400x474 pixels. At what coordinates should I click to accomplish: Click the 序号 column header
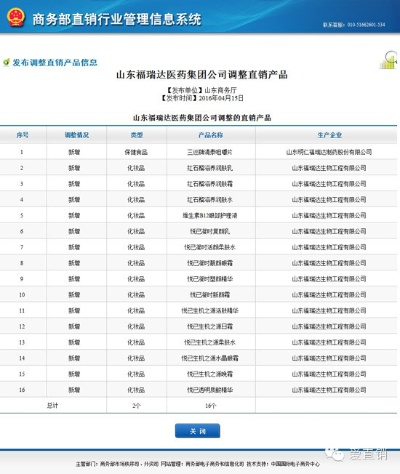(x=23, y=135)
